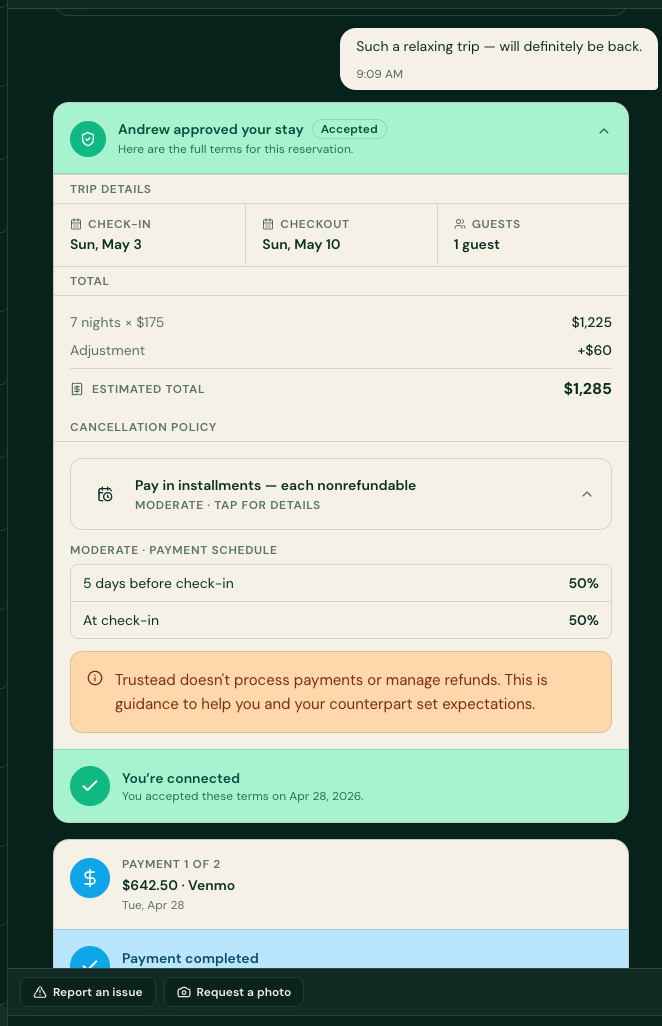Click the Report an issue button
The width and height of the screenshot is (662, 1026).
[x=88, y=992]
